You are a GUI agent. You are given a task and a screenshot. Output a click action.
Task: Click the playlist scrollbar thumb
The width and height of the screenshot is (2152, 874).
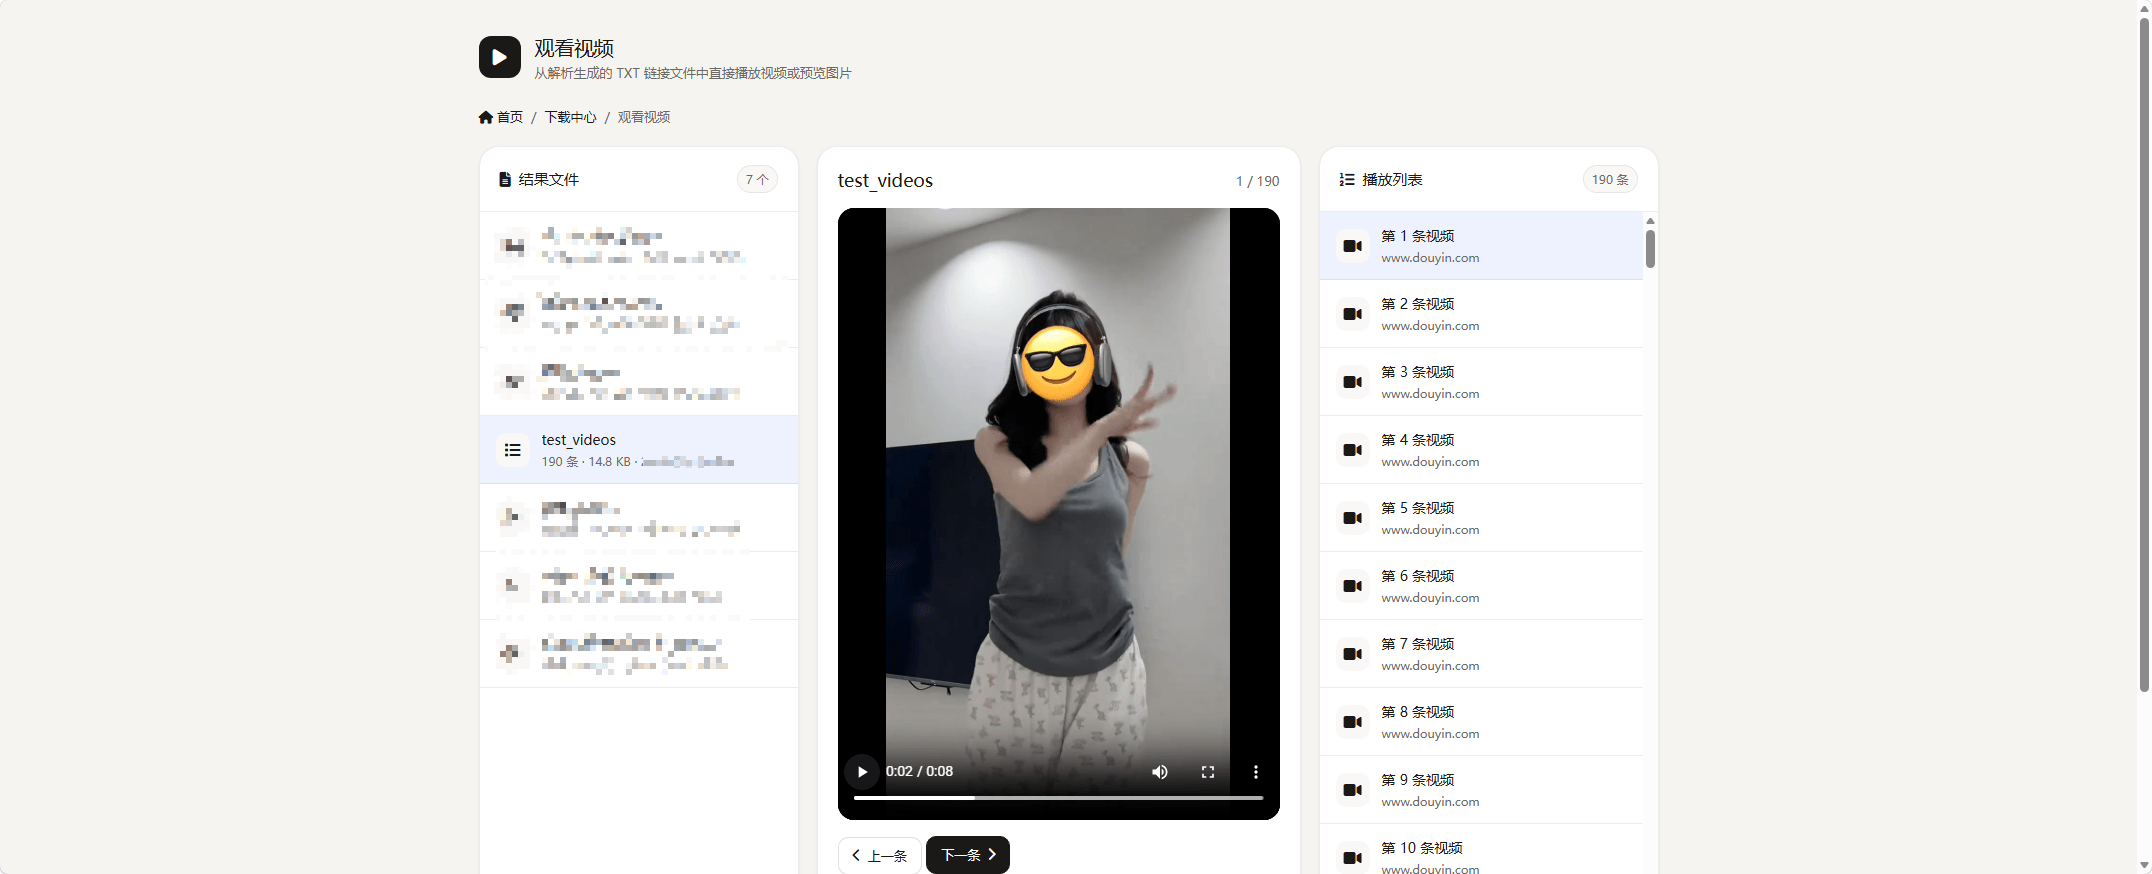[x=1650, y=249]
